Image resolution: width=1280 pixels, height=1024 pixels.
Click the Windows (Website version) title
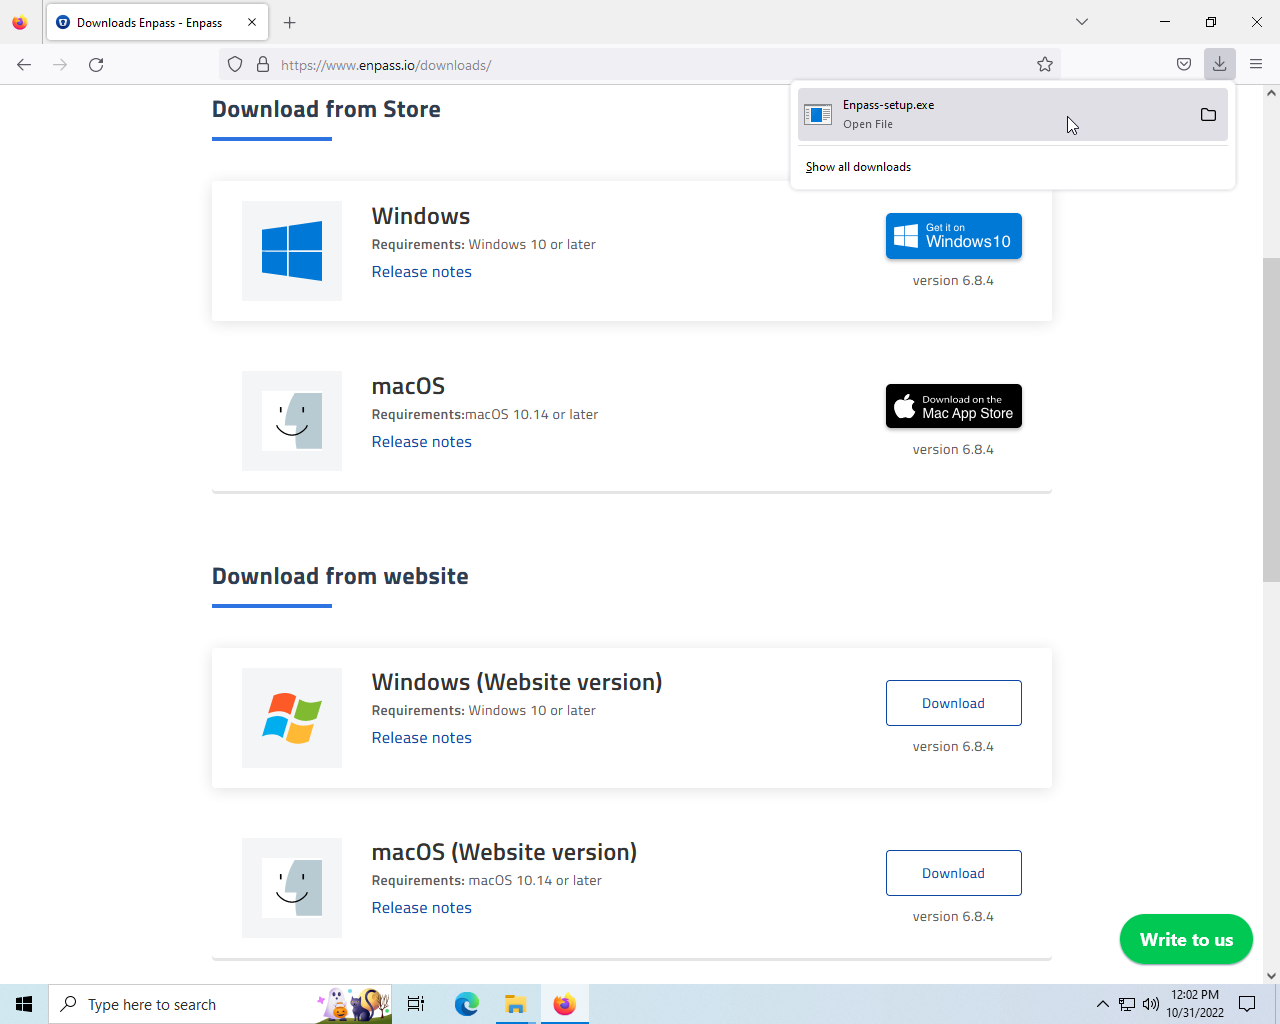click(x=517, y=682)
